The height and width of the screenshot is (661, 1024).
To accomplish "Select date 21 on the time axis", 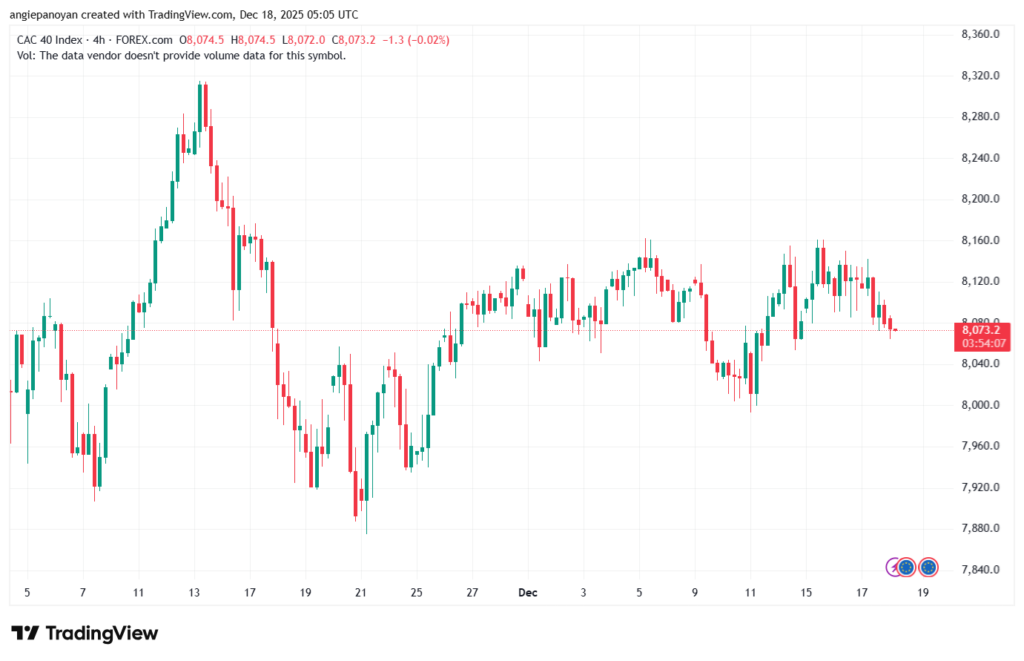I will pos(361,593).
